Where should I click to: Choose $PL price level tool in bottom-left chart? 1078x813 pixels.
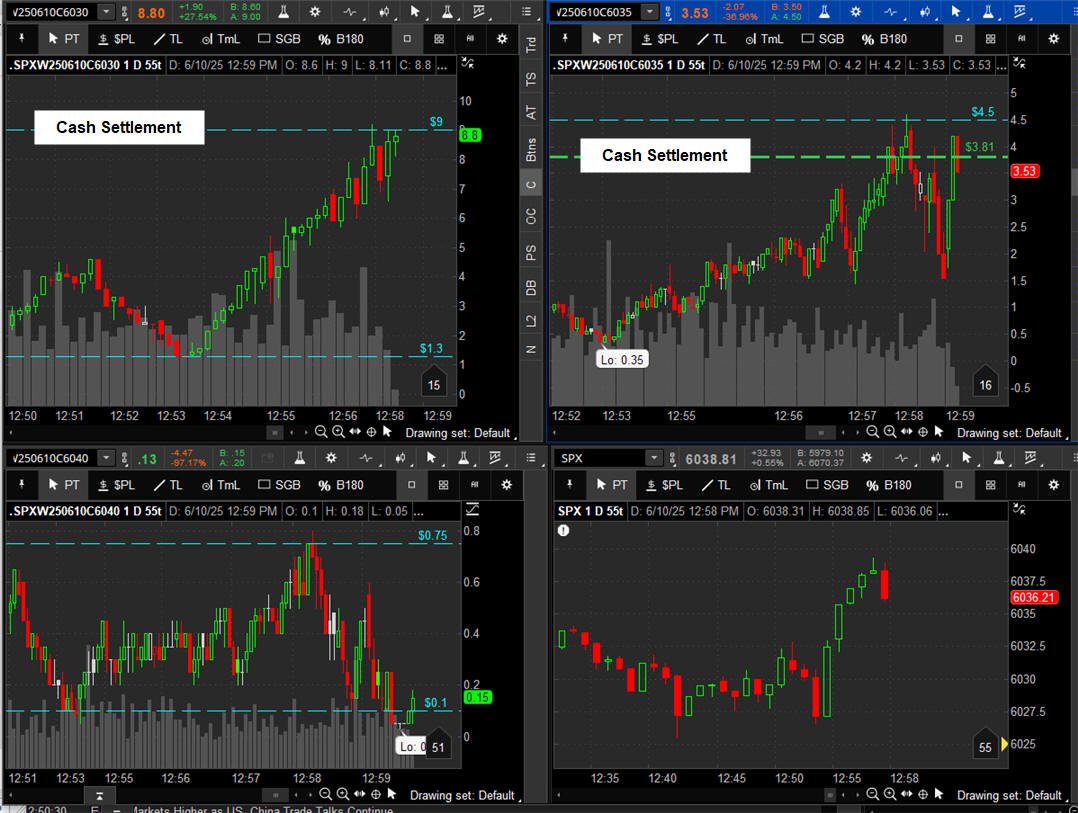116,485
